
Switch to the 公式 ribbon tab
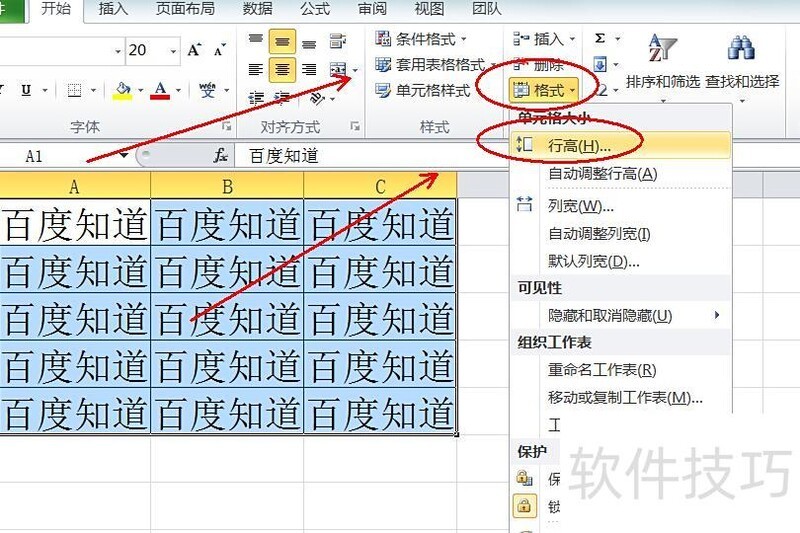(315, 9)
